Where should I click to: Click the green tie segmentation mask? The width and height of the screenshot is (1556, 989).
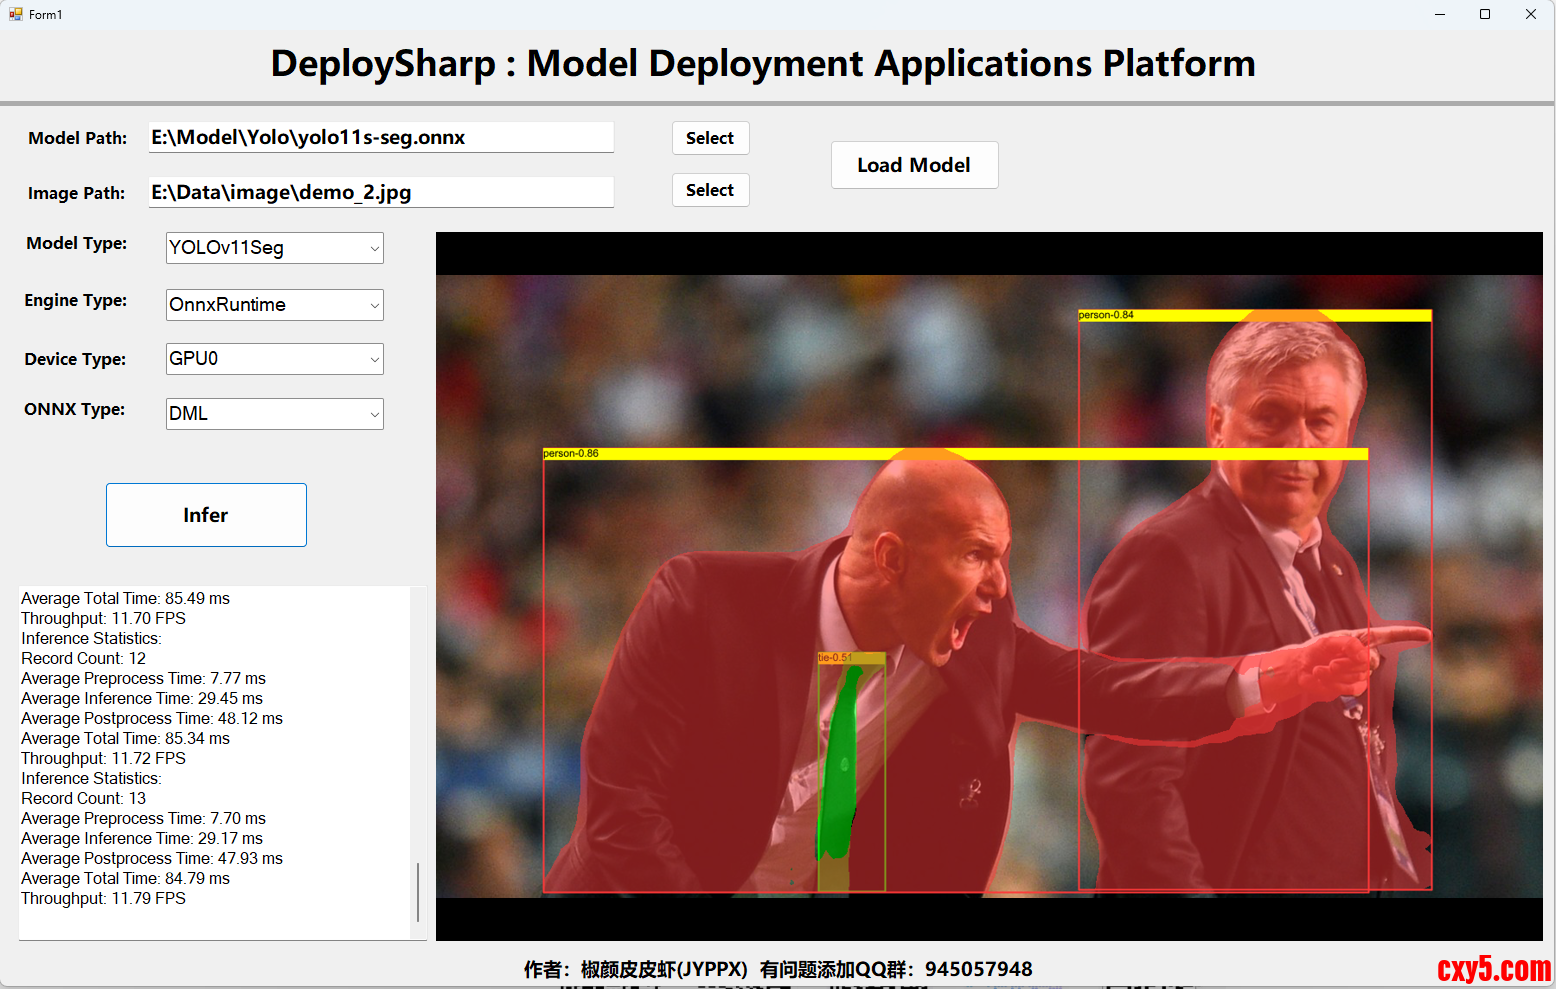point(838,770)
